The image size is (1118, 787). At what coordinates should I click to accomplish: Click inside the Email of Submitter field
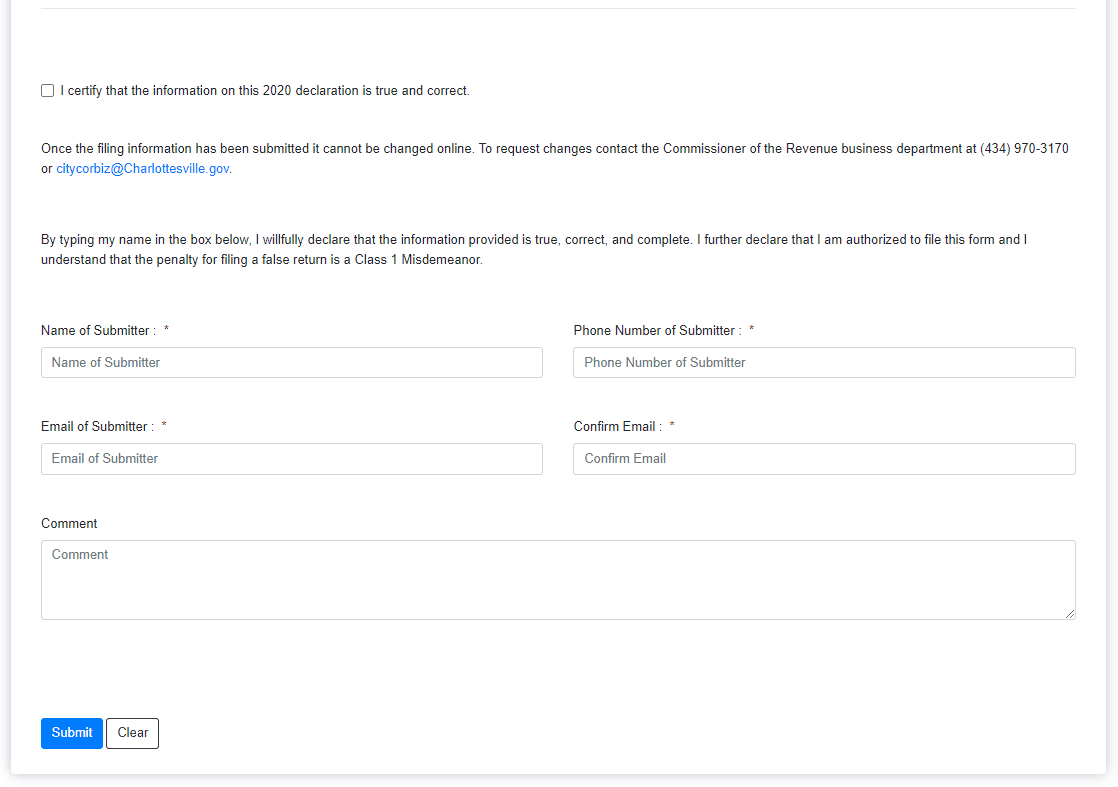pyautogui.click(x=291, y=458)
